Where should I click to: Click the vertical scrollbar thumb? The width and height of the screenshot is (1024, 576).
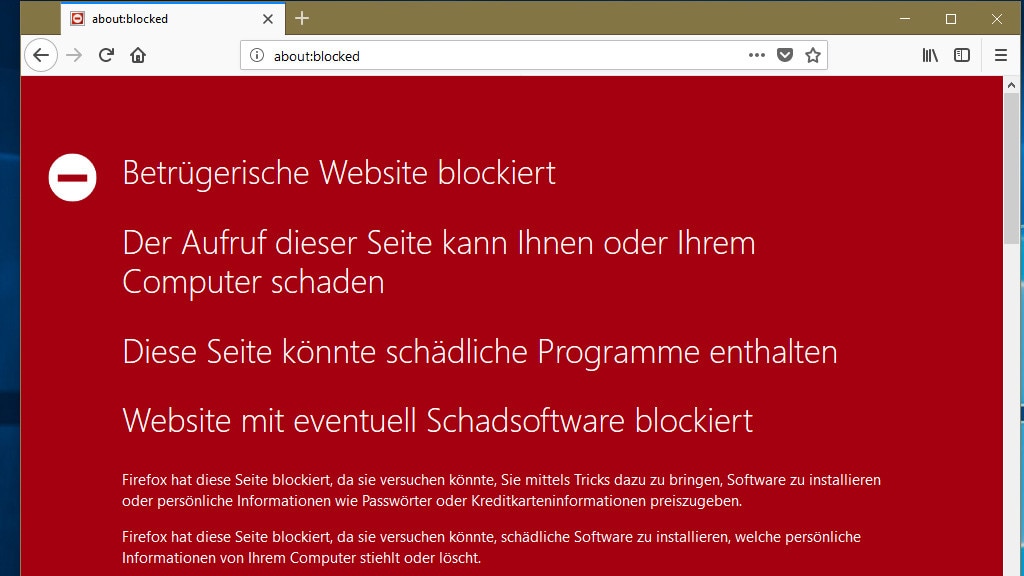pos(1012,168)
